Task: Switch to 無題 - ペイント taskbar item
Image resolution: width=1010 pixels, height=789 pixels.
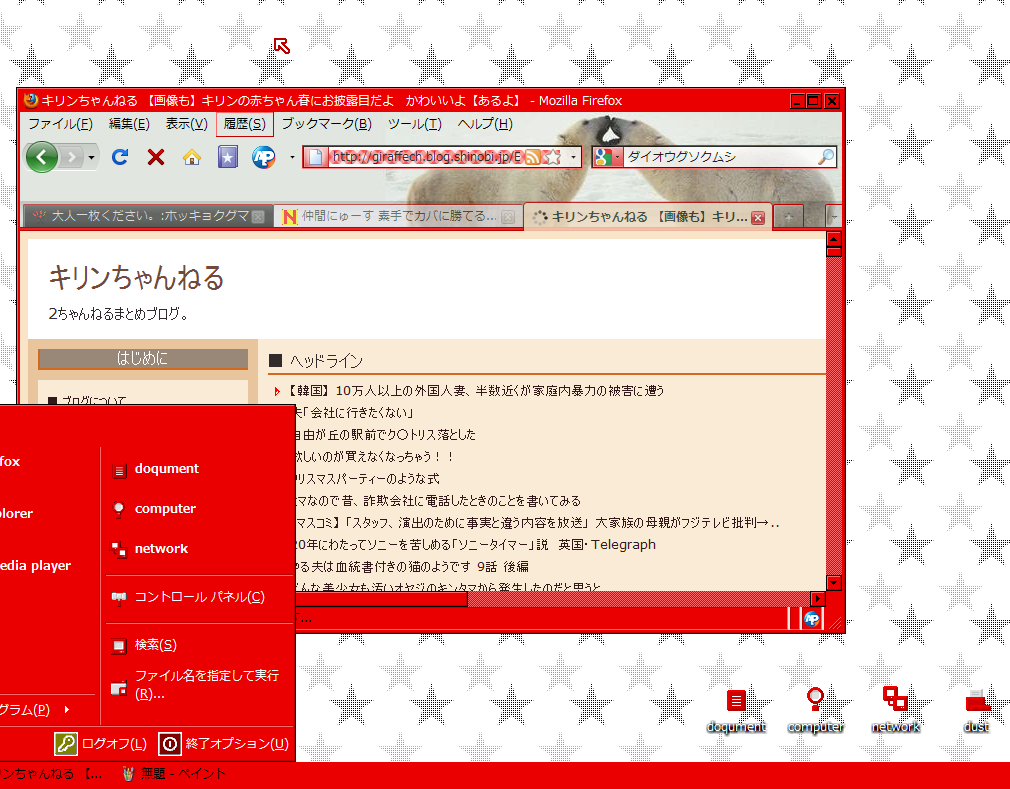Action: click(x=174, y=774)
